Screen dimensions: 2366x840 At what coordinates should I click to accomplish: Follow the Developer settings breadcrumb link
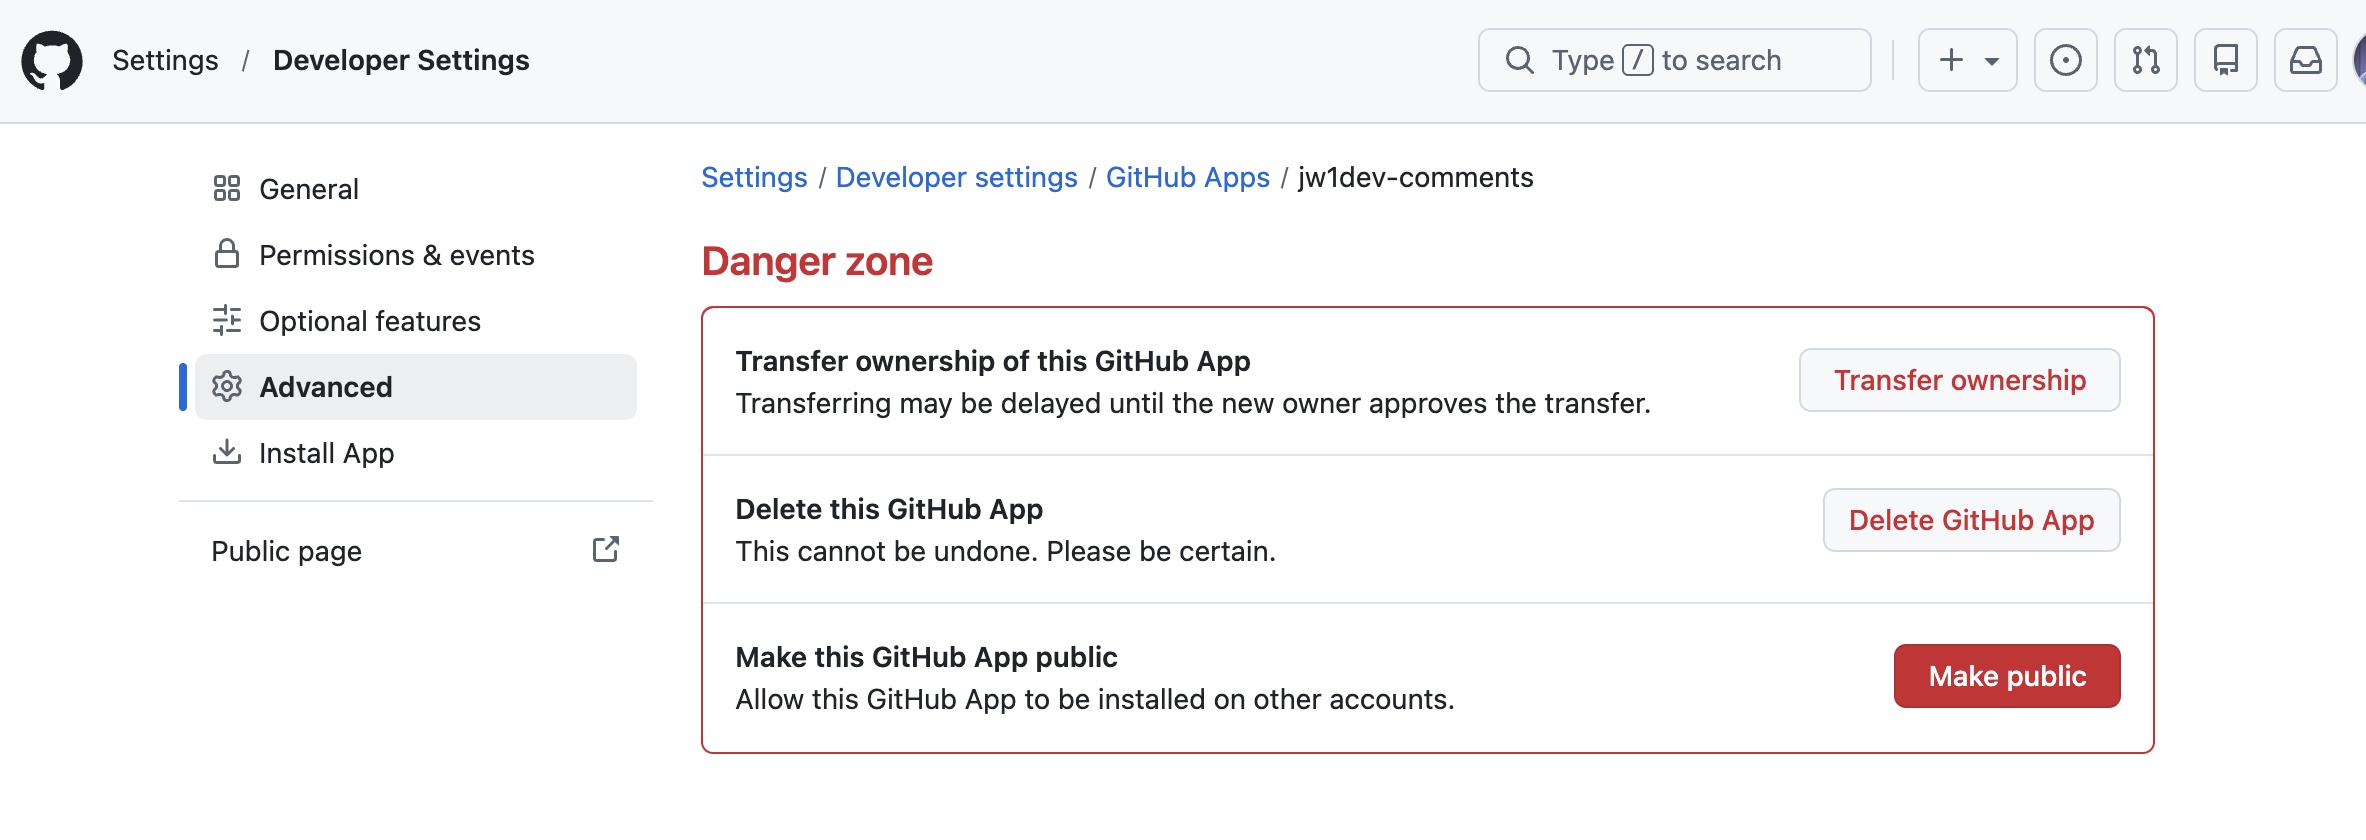pos(956,177)
